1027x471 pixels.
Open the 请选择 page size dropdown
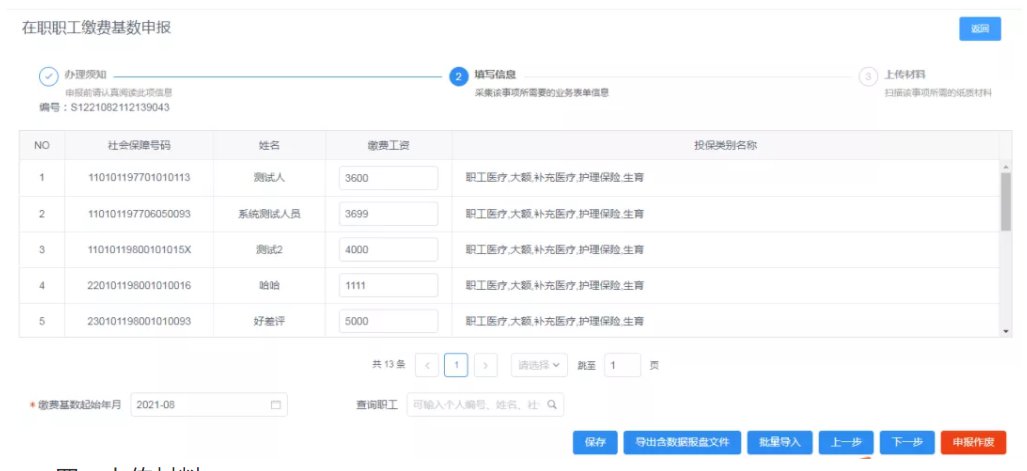[539, 365]
